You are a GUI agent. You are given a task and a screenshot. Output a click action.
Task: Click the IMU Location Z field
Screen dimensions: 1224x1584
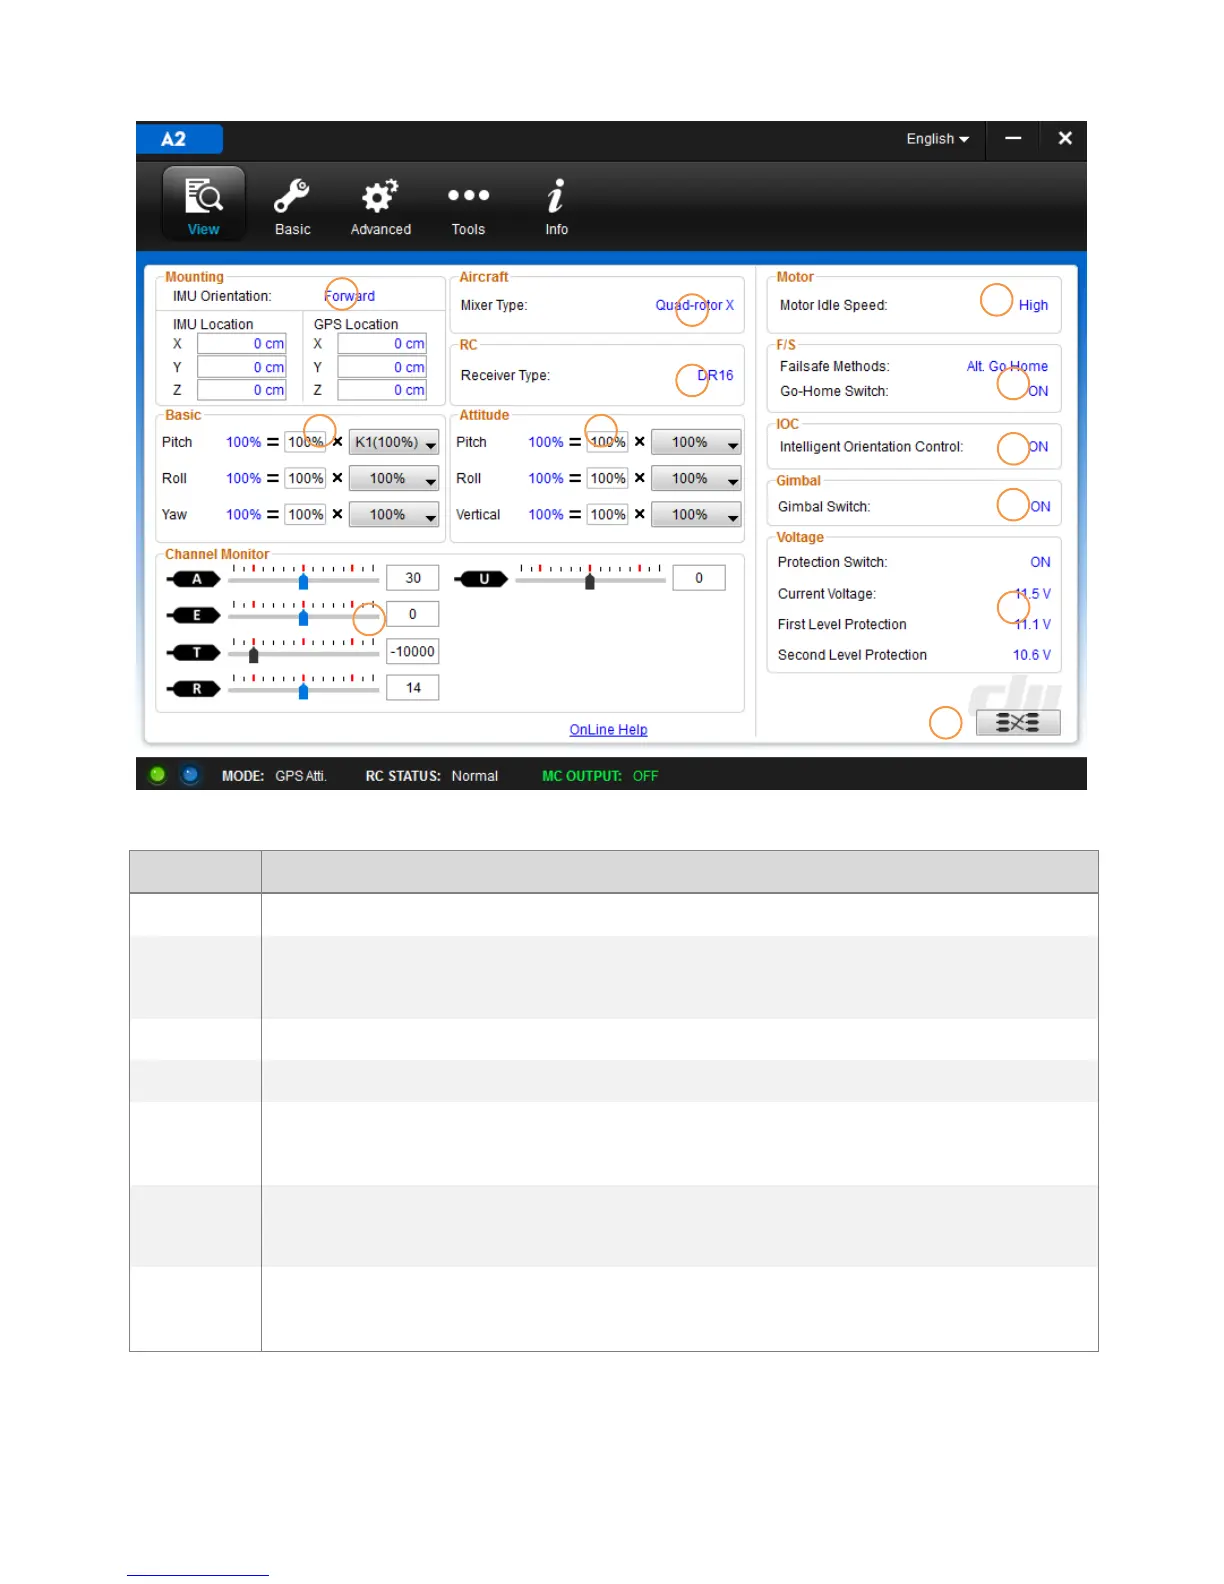[242, 390]
